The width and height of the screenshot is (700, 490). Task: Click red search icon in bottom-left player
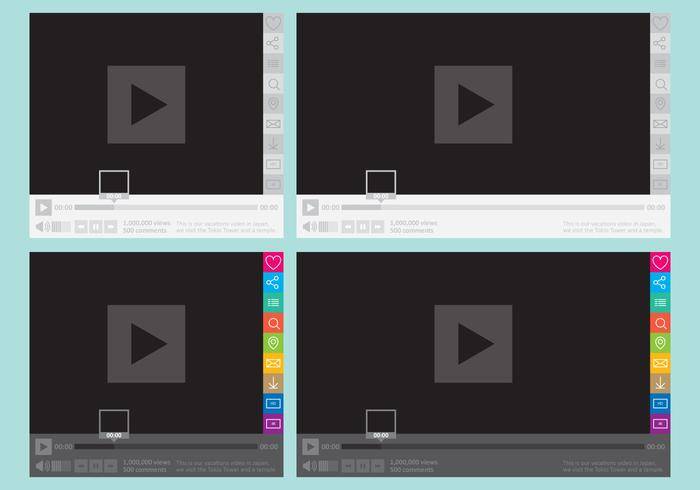(x=273, y=323)
